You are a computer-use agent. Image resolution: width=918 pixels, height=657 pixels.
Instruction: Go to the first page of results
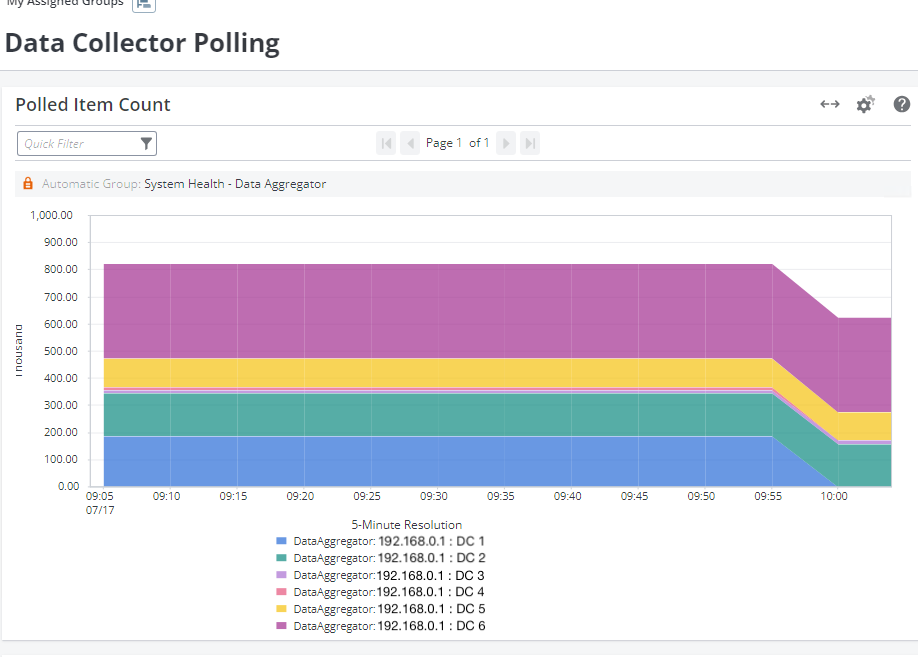coord(386,144)
